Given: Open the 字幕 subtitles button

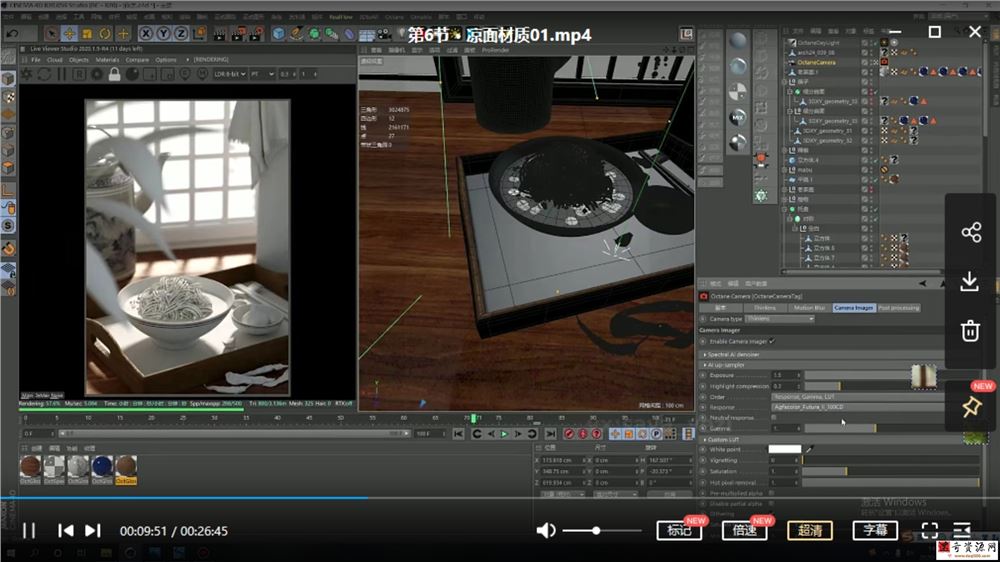Looking at the screenshot, I should click(875, 530).
